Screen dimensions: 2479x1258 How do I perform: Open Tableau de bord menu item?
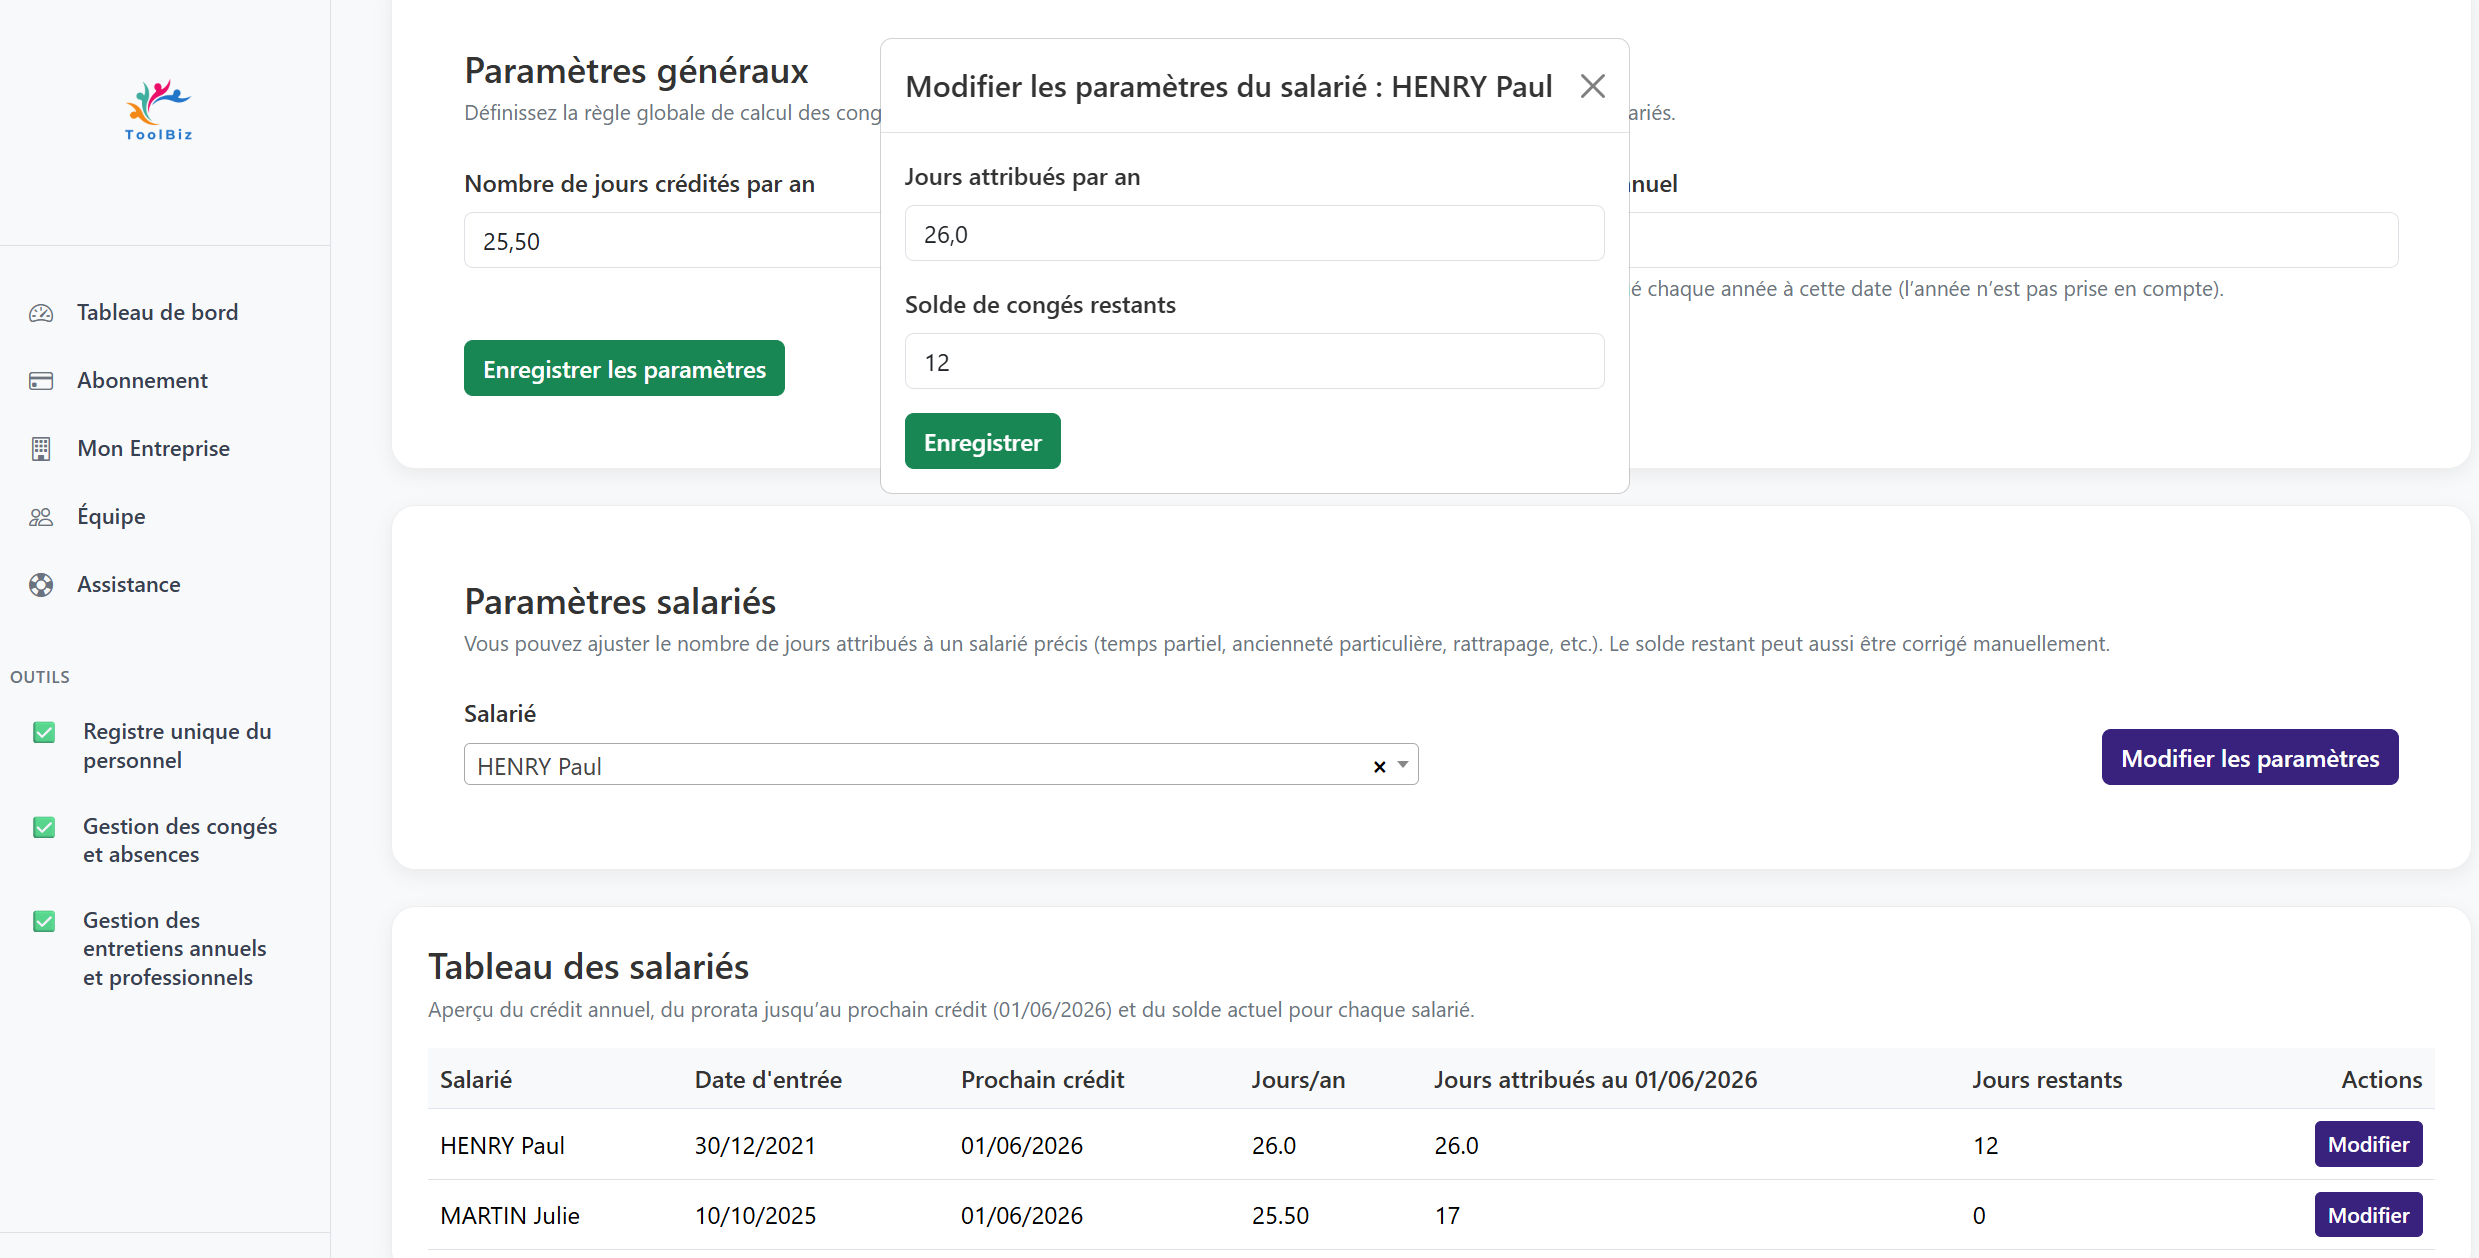tap(157, 313)
